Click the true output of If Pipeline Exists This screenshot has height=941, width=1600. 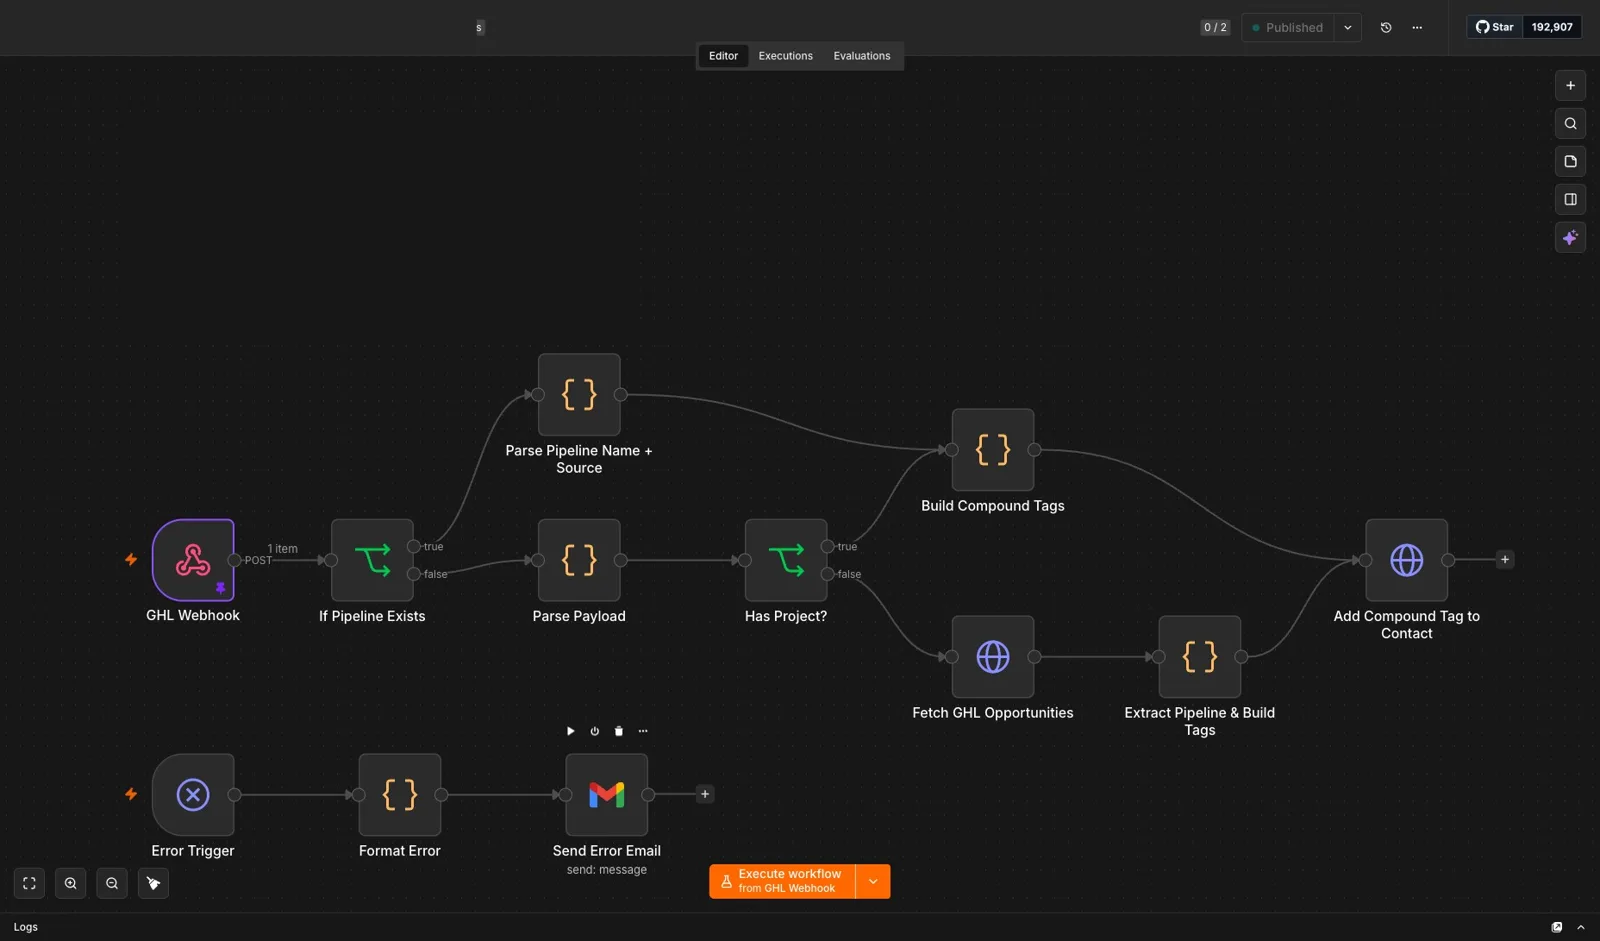[414, 546]
